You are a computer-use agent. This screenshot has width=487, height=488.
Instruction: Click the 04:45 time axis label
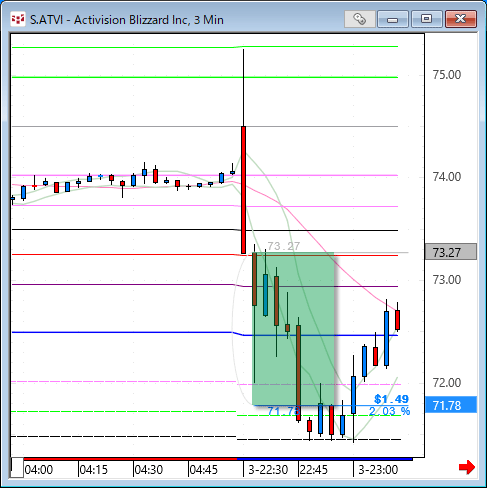click(x=204, y=470)
